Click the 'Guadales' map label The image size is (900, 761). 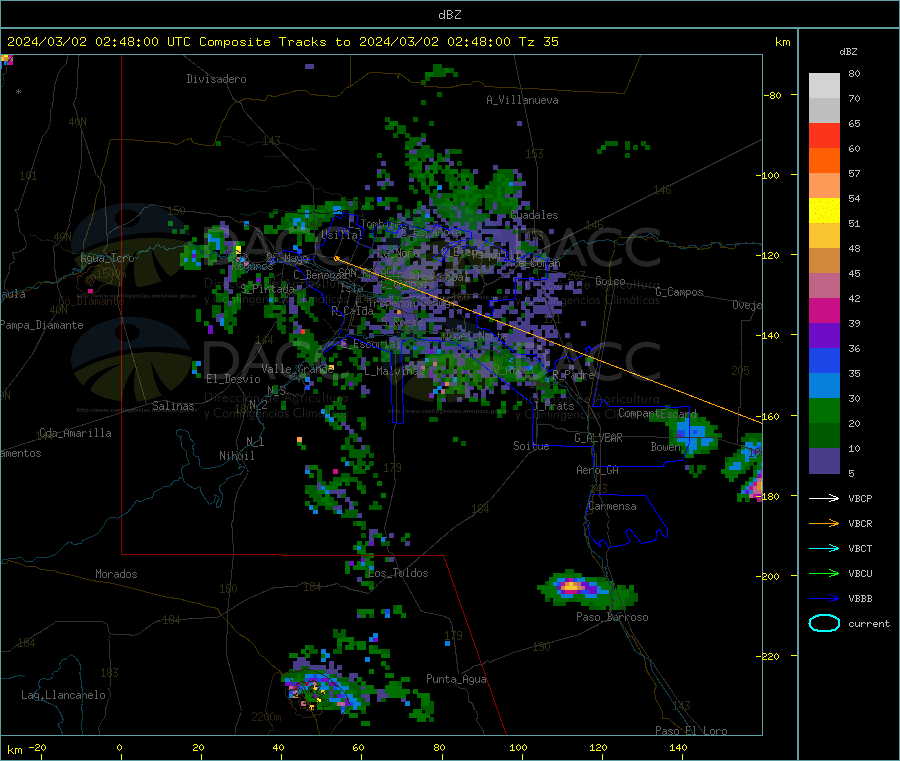[x=534, y=215]
